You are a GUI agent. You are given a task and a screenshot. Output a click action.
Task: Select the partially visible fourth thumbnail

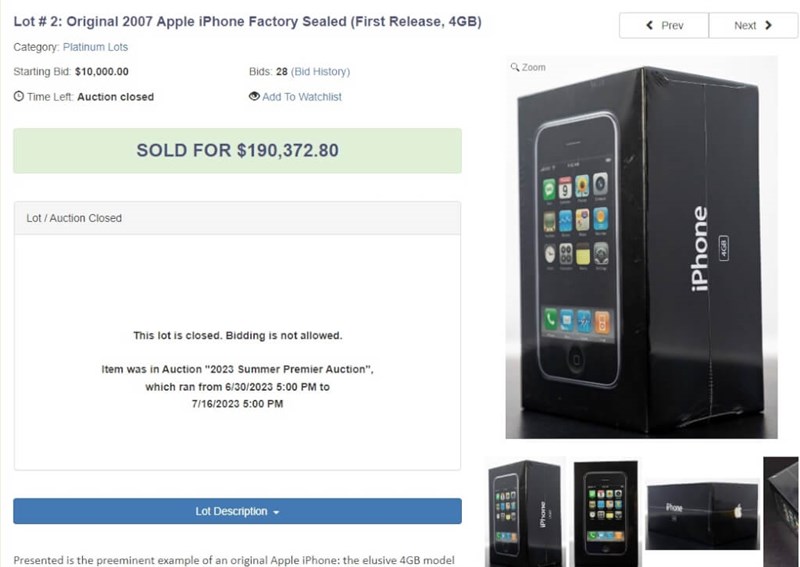point(782,510)
